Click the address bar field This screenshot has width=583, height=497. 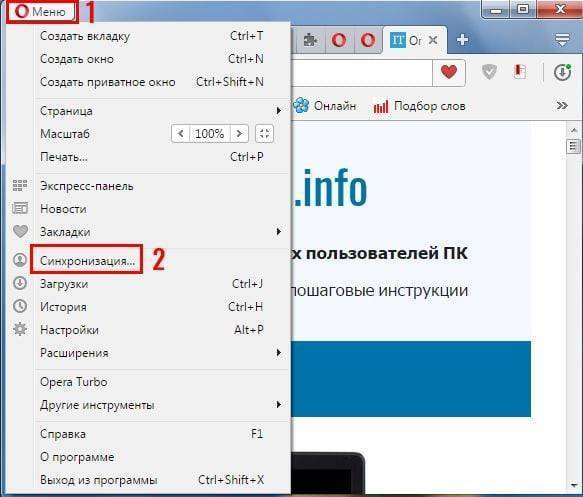[x=361, y=72]
